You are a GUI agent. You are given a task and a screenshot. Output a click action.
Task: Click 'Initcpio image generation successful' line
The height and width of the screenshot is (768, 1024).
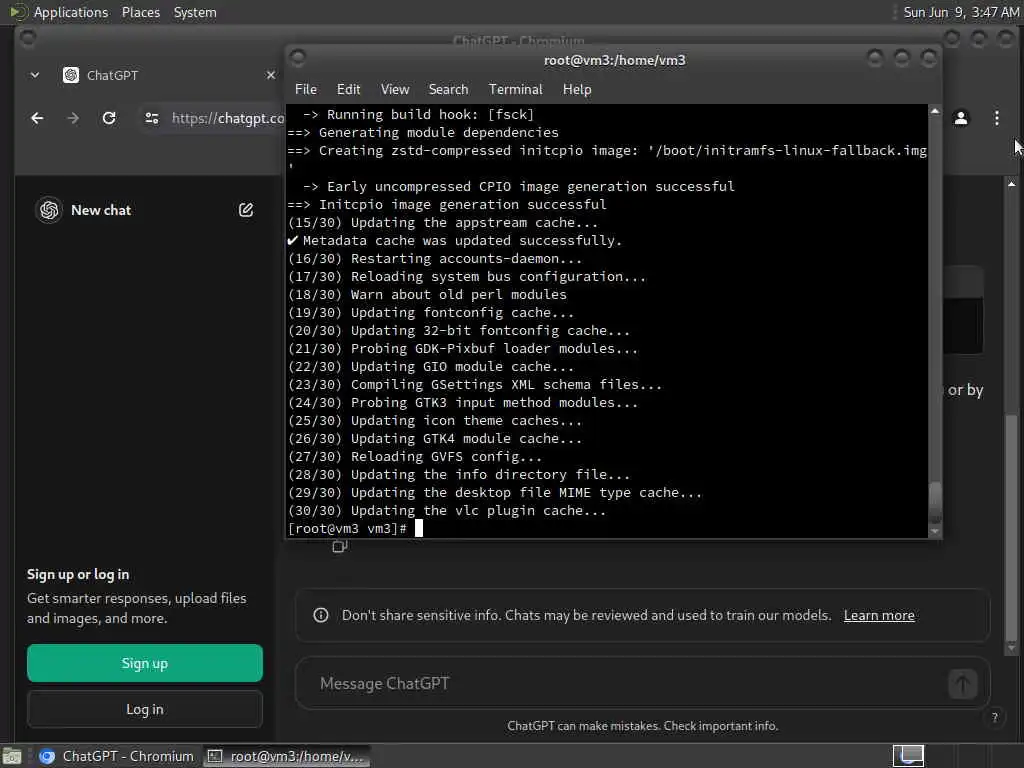(447, 204)
